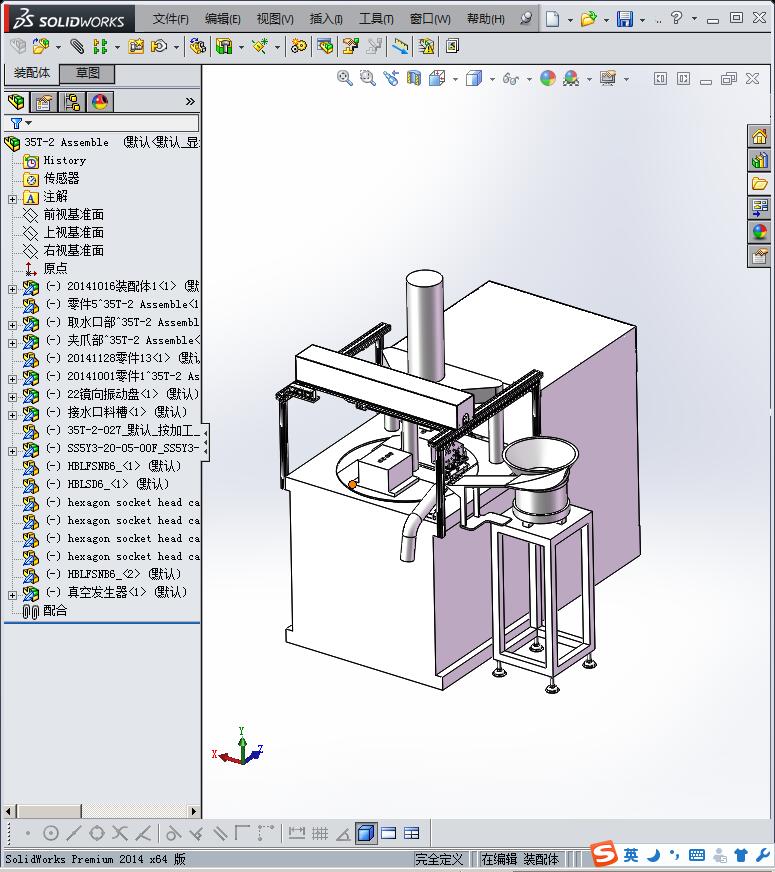Viewport: 775px width, 872px height.
Task: Open the Display Style dropdown arrow
Action: (492, 80)
